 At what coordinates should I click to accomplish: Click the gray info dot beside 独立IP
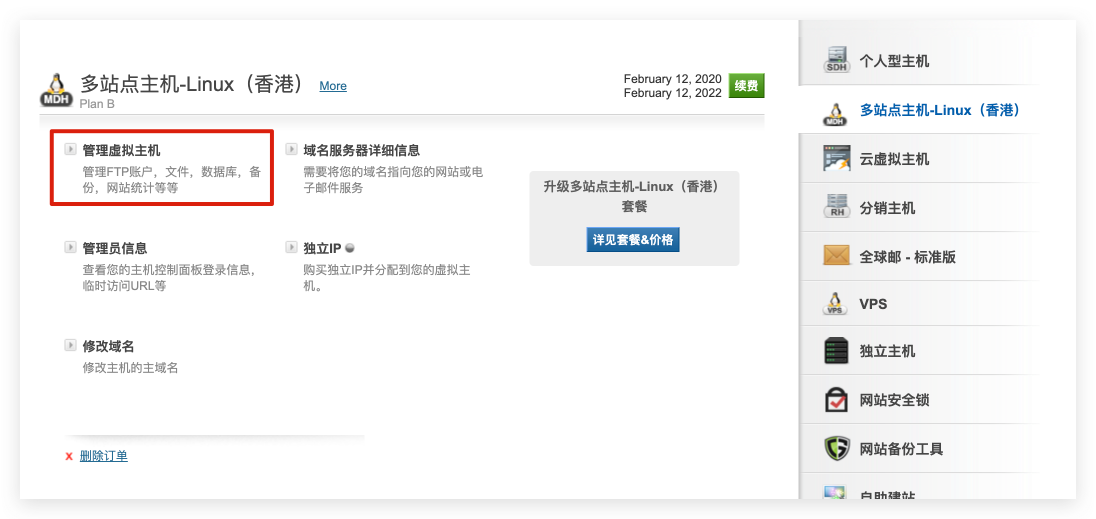(350, 247)
